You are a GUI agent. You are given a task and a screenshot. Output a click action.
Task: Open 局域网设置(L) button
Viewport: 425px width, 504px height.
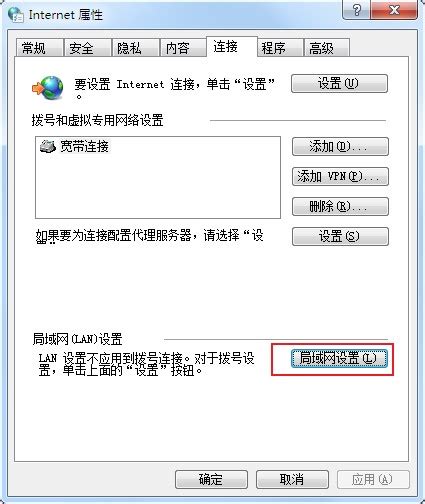point(339,359)
